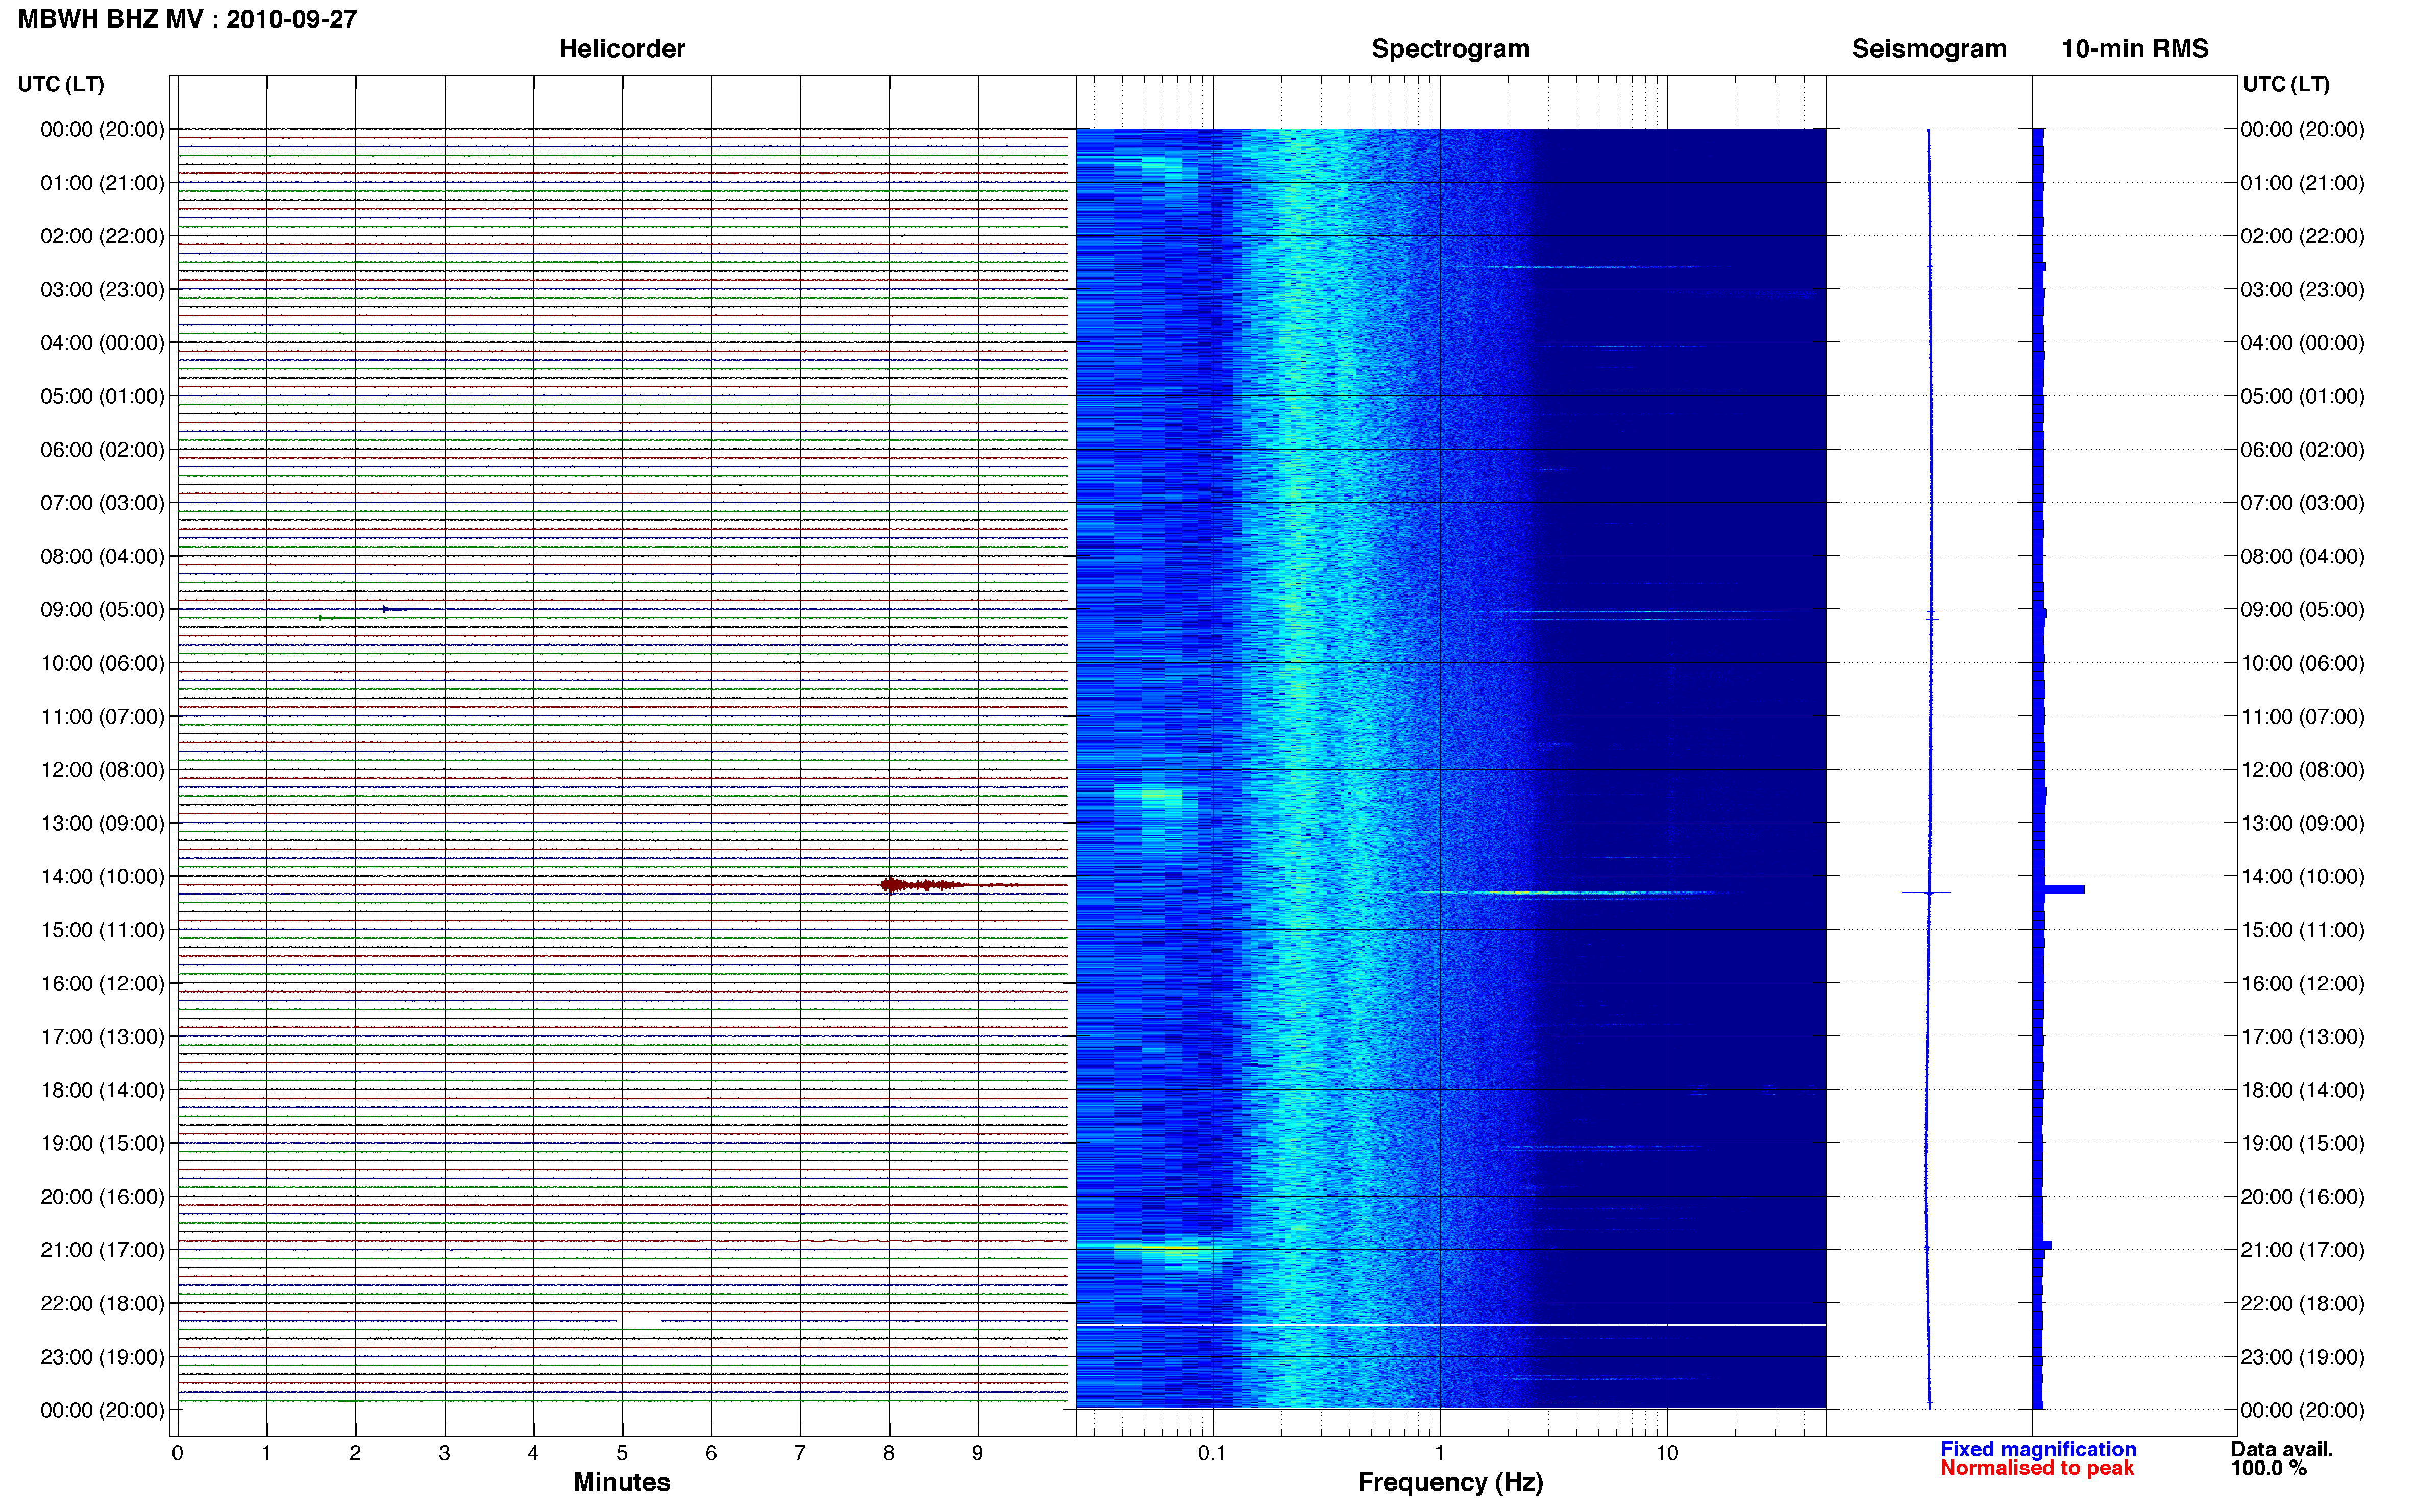
Task: Click the 'Frequency (Hz)' x-axis label
Action: 1450,1482
